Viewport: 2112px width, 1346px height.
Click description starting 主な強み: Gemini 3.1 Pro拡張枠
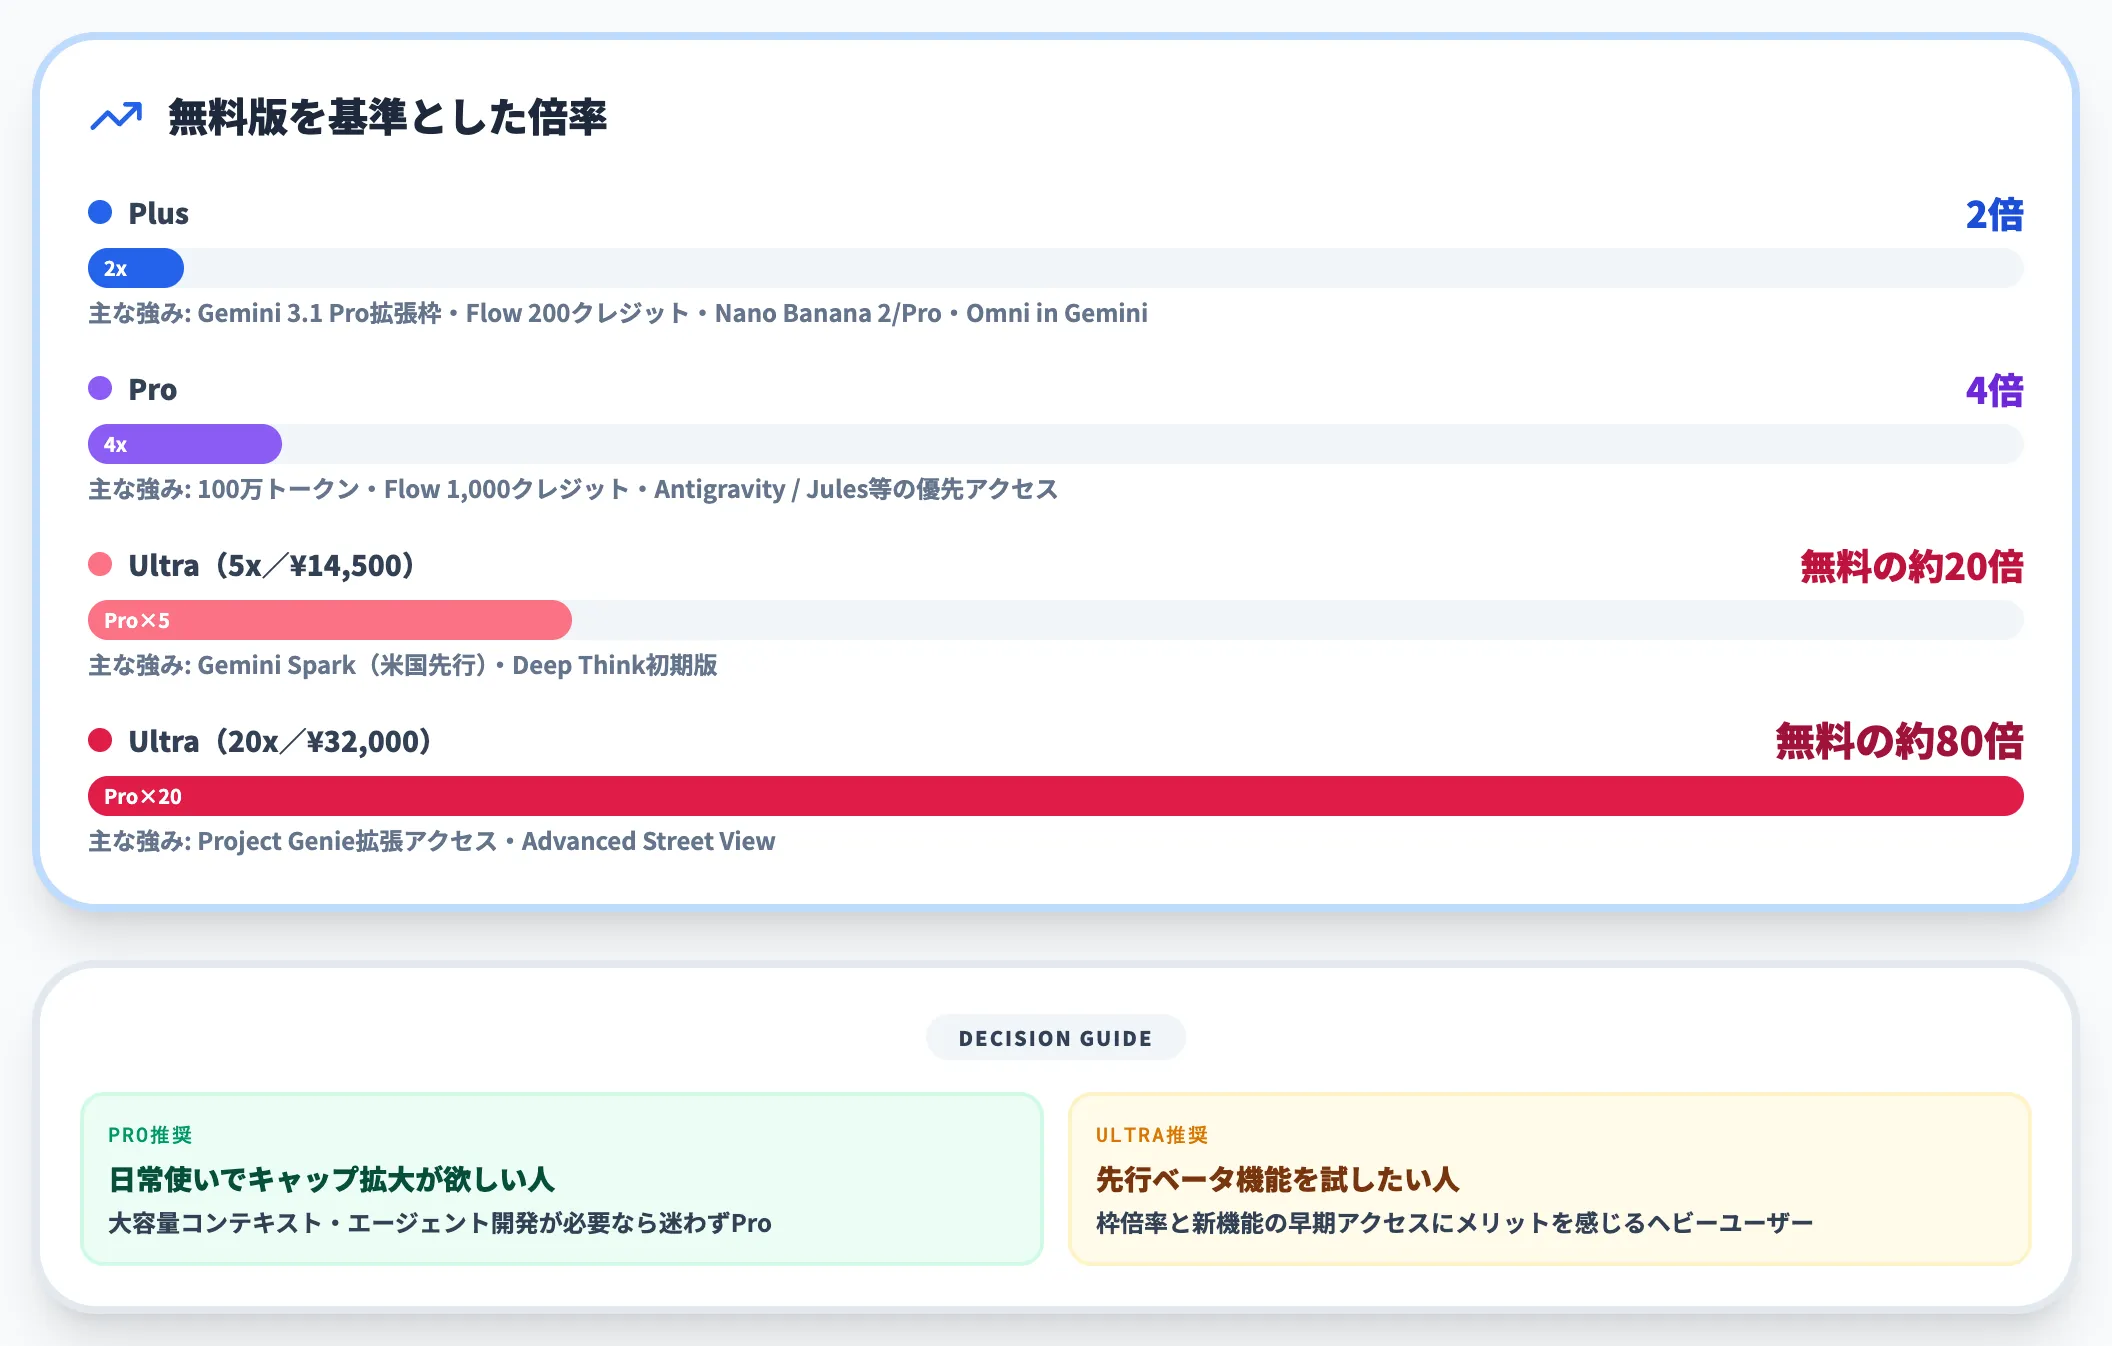(618, 313)
